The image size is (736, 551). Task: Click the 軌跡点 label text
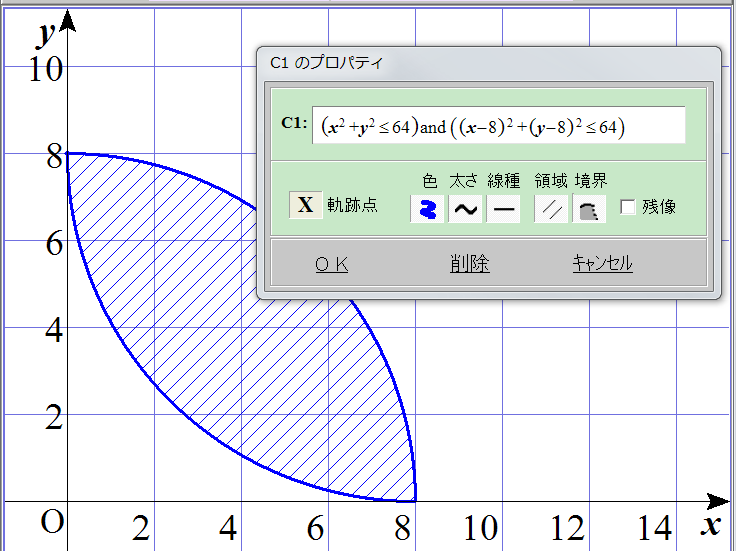[x=352, y=206]
